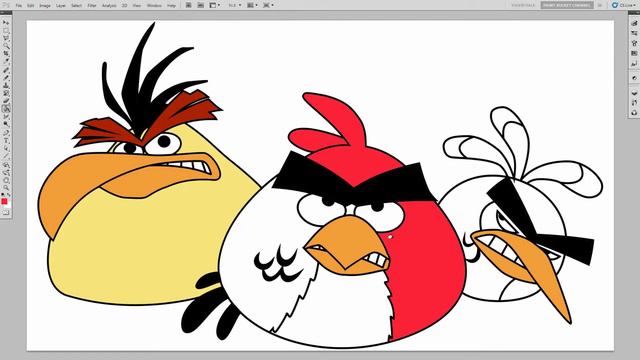Select the Line shape tool
640x360 pixels.
tap(6, 156)
